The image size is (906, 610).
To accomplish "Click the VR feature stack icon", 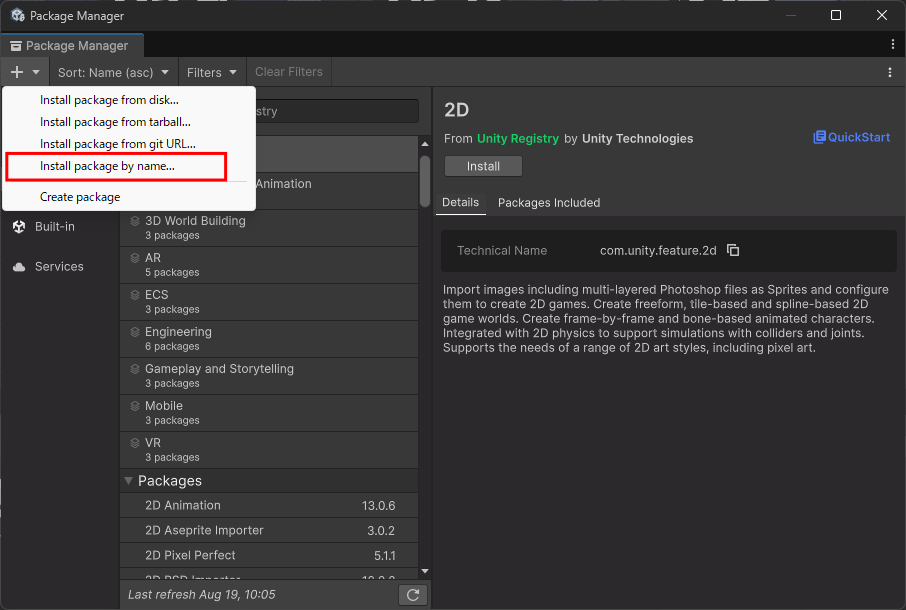I will click(x=135, y=442).
